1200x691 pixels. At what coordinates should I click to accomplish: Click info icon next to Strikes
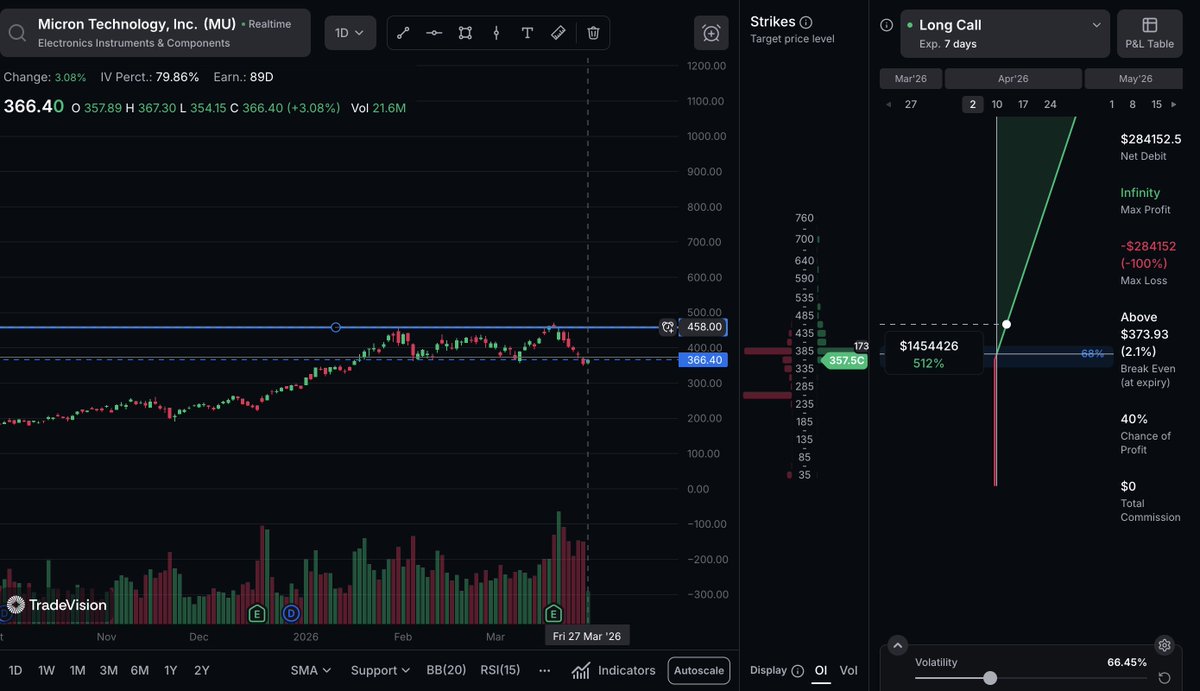coord(807,22)
